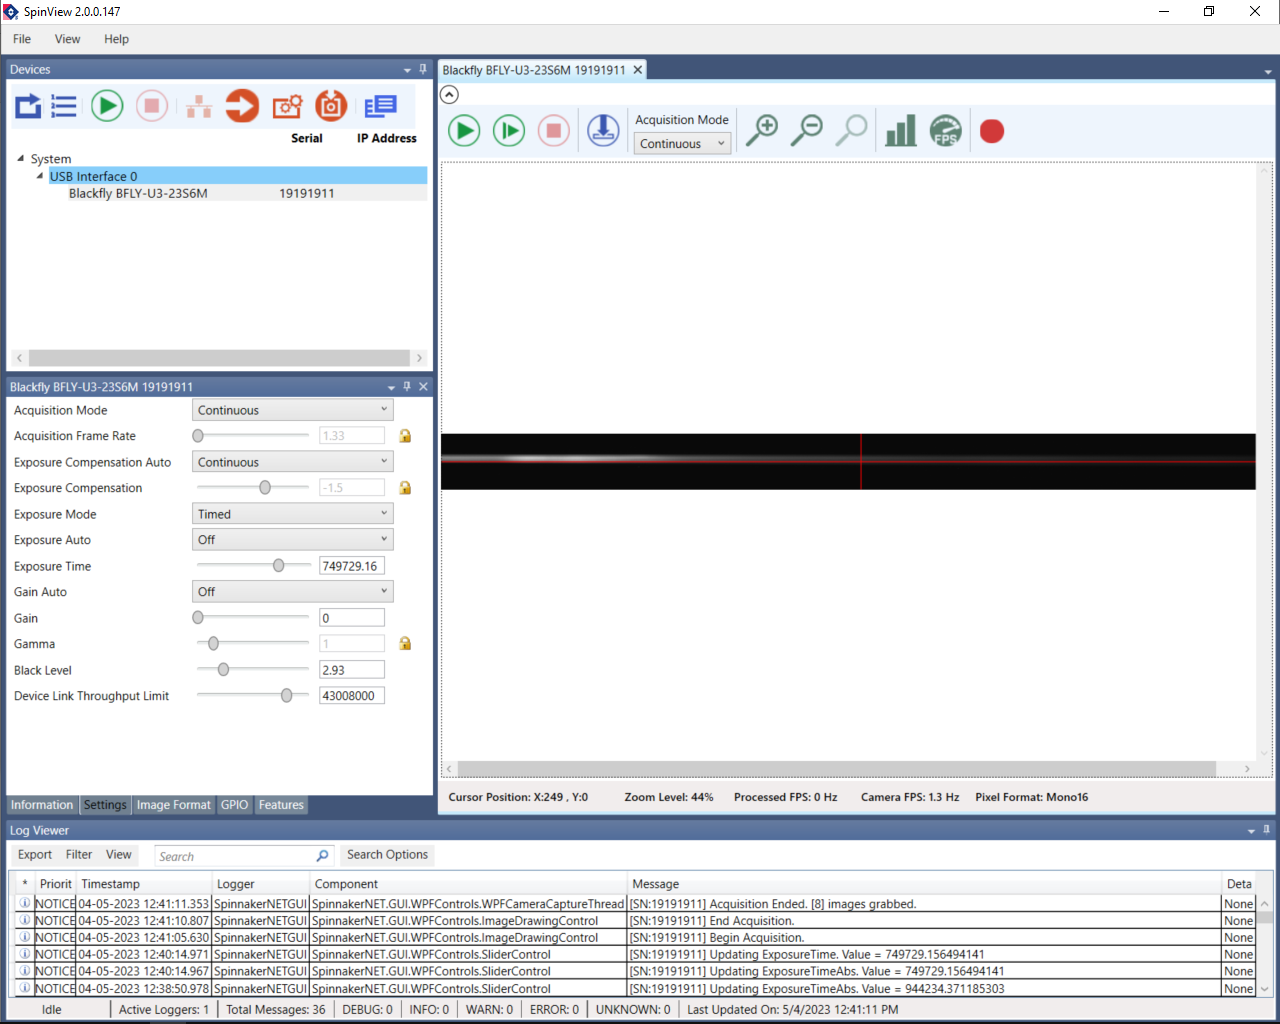Open the Exposure Auto dropdown
Screen dimensions: 1280x1024
[292, 540]
